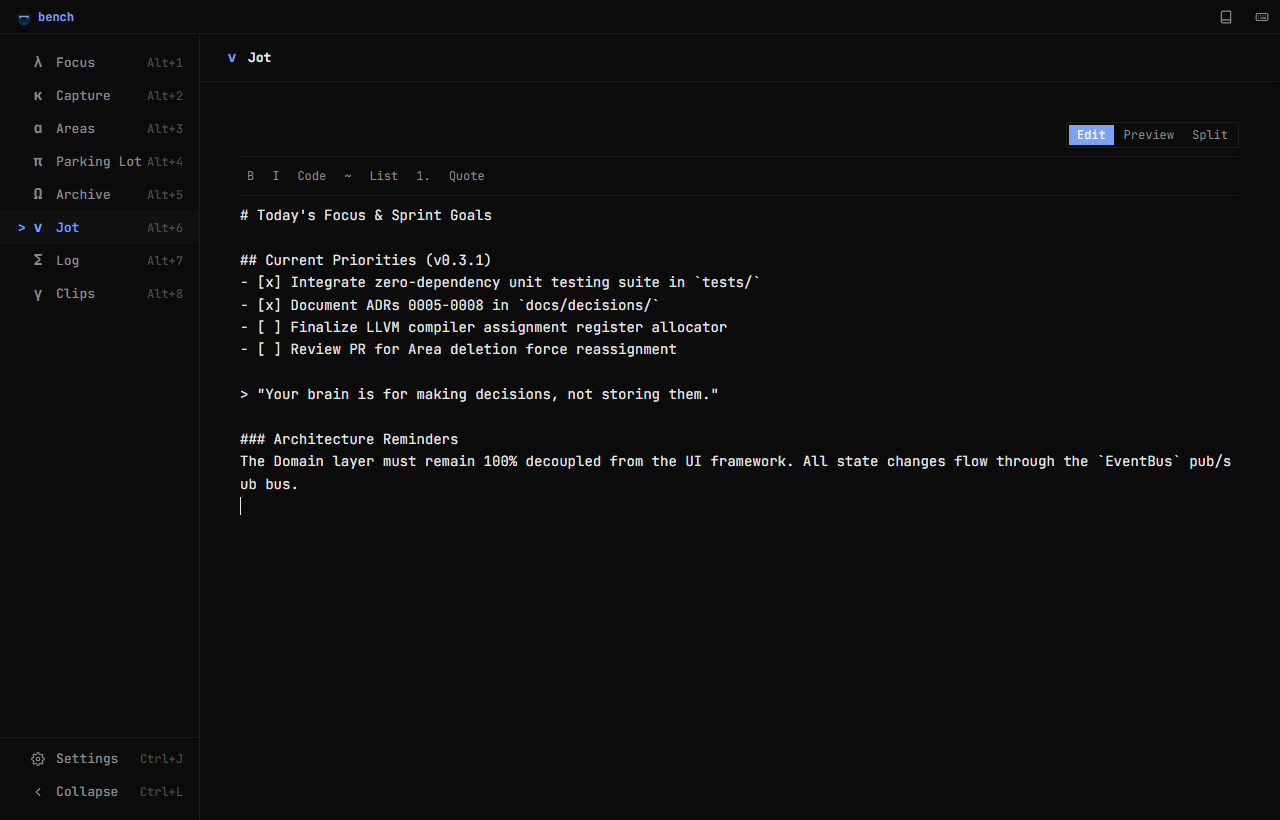Click the "Your brain is for making decisions" quote line

pyautogui.click(x=480, y=394)
